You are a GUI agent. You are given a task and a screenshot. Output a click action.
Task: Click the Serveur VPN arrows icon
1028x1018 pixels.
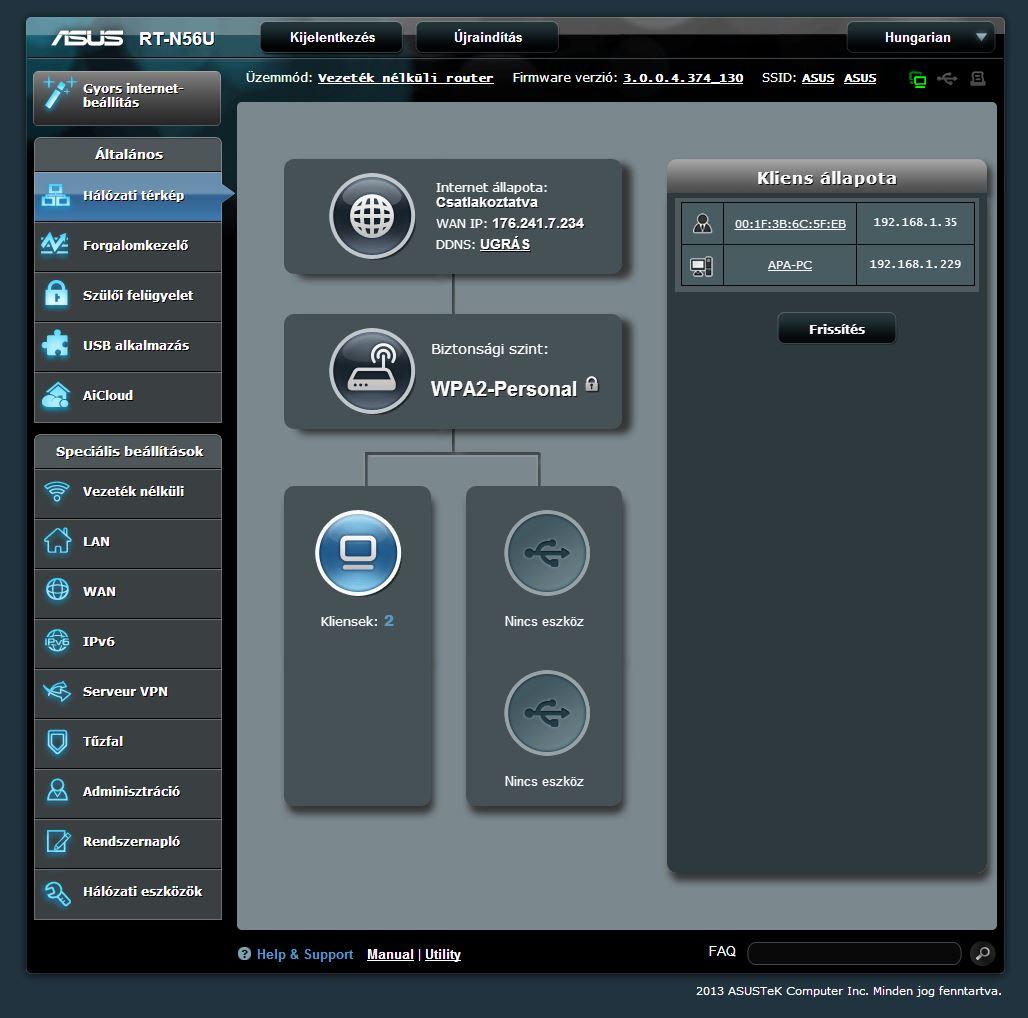(x=56, y=691)
